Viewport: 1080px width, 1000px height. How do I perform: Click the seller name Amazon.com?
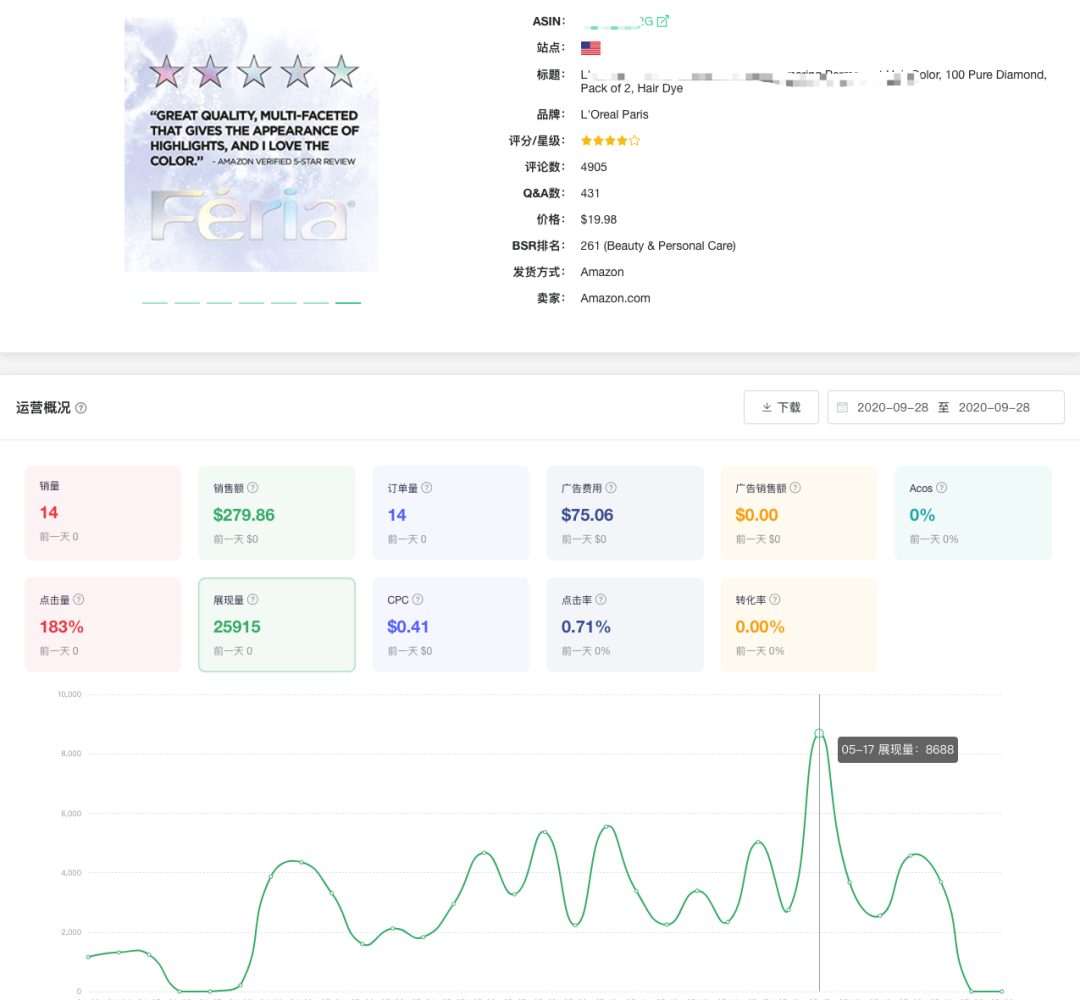point(615,298)
